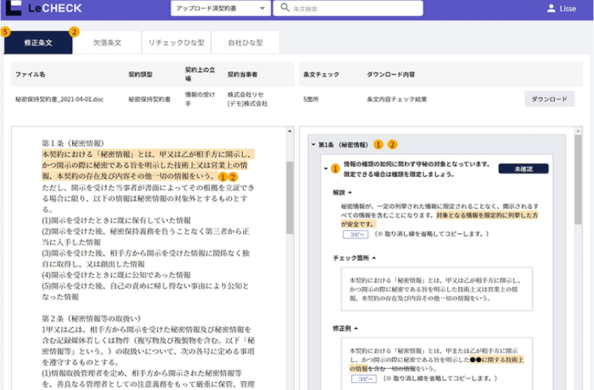Click badge 1 in the contract text

click(x=223, y=177)
